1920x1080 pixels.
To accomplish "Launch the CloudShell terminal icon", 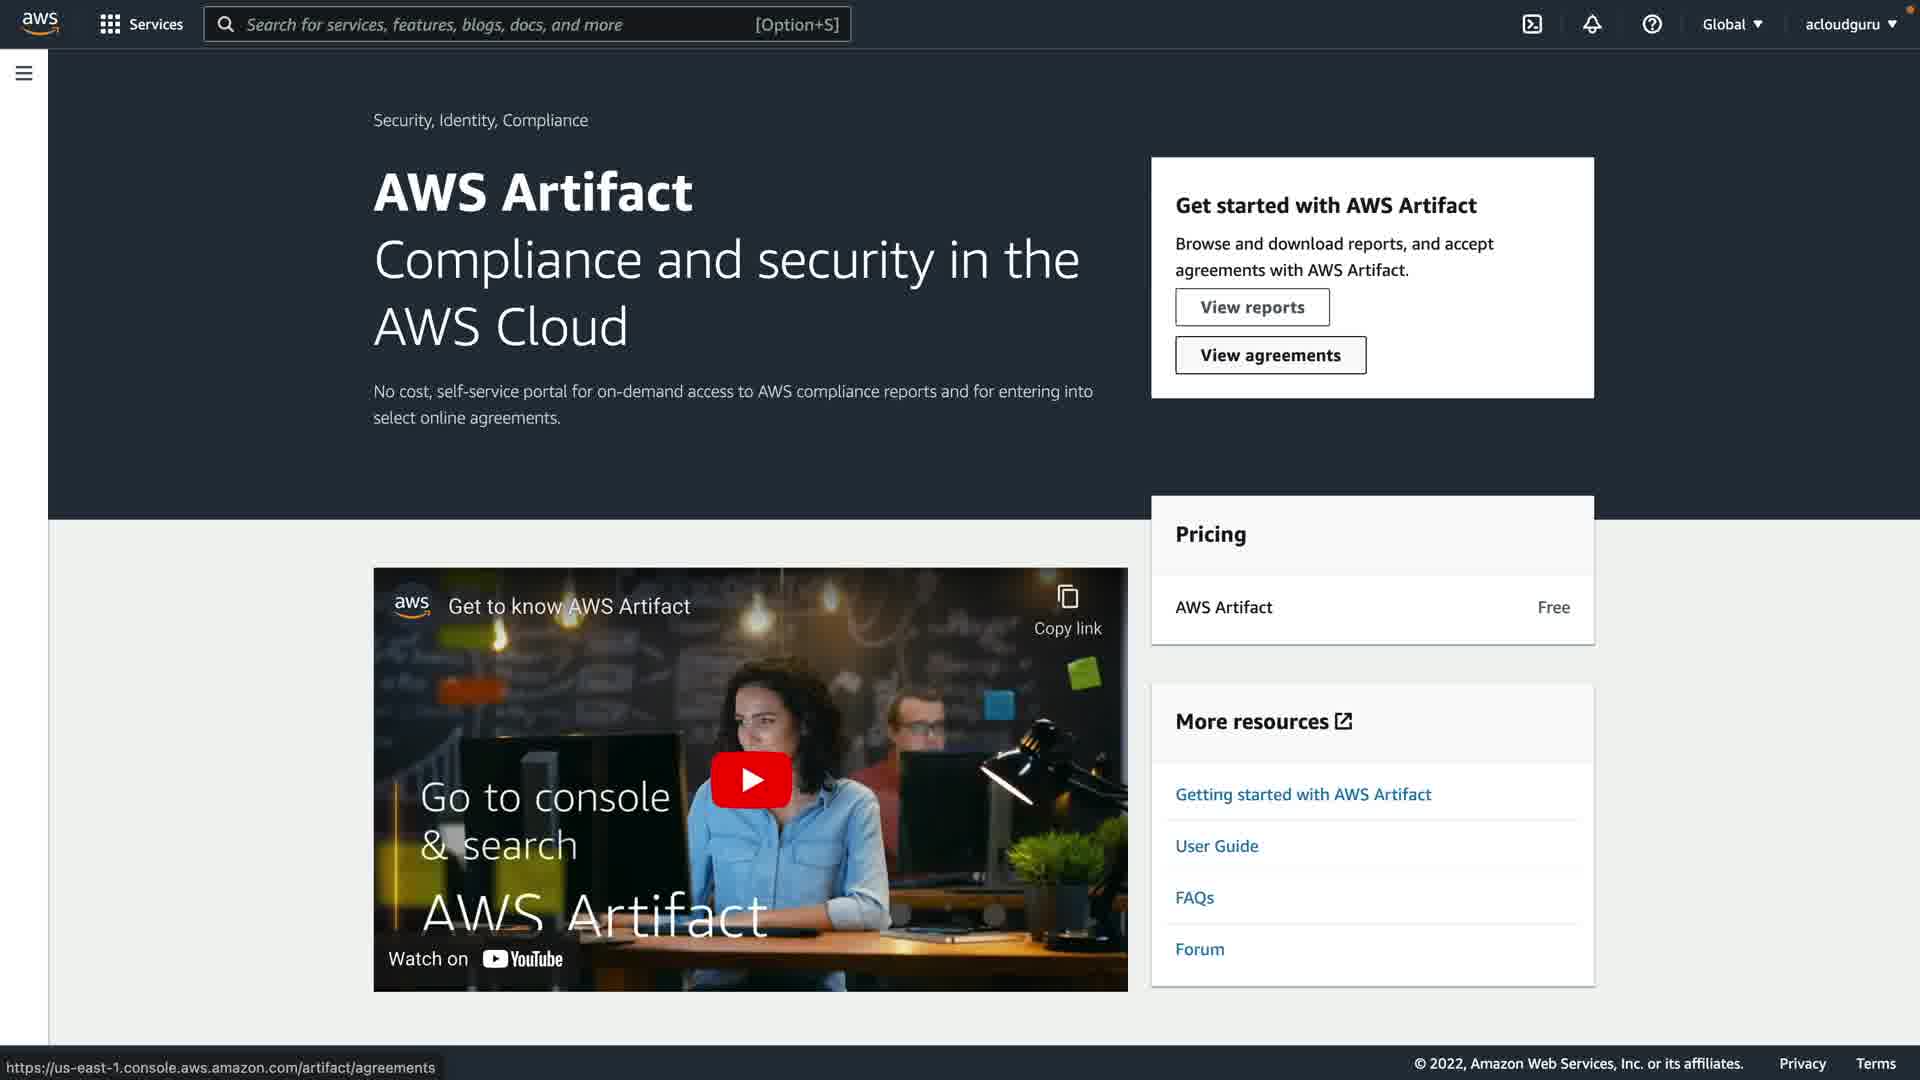I will coord(1532,24).
